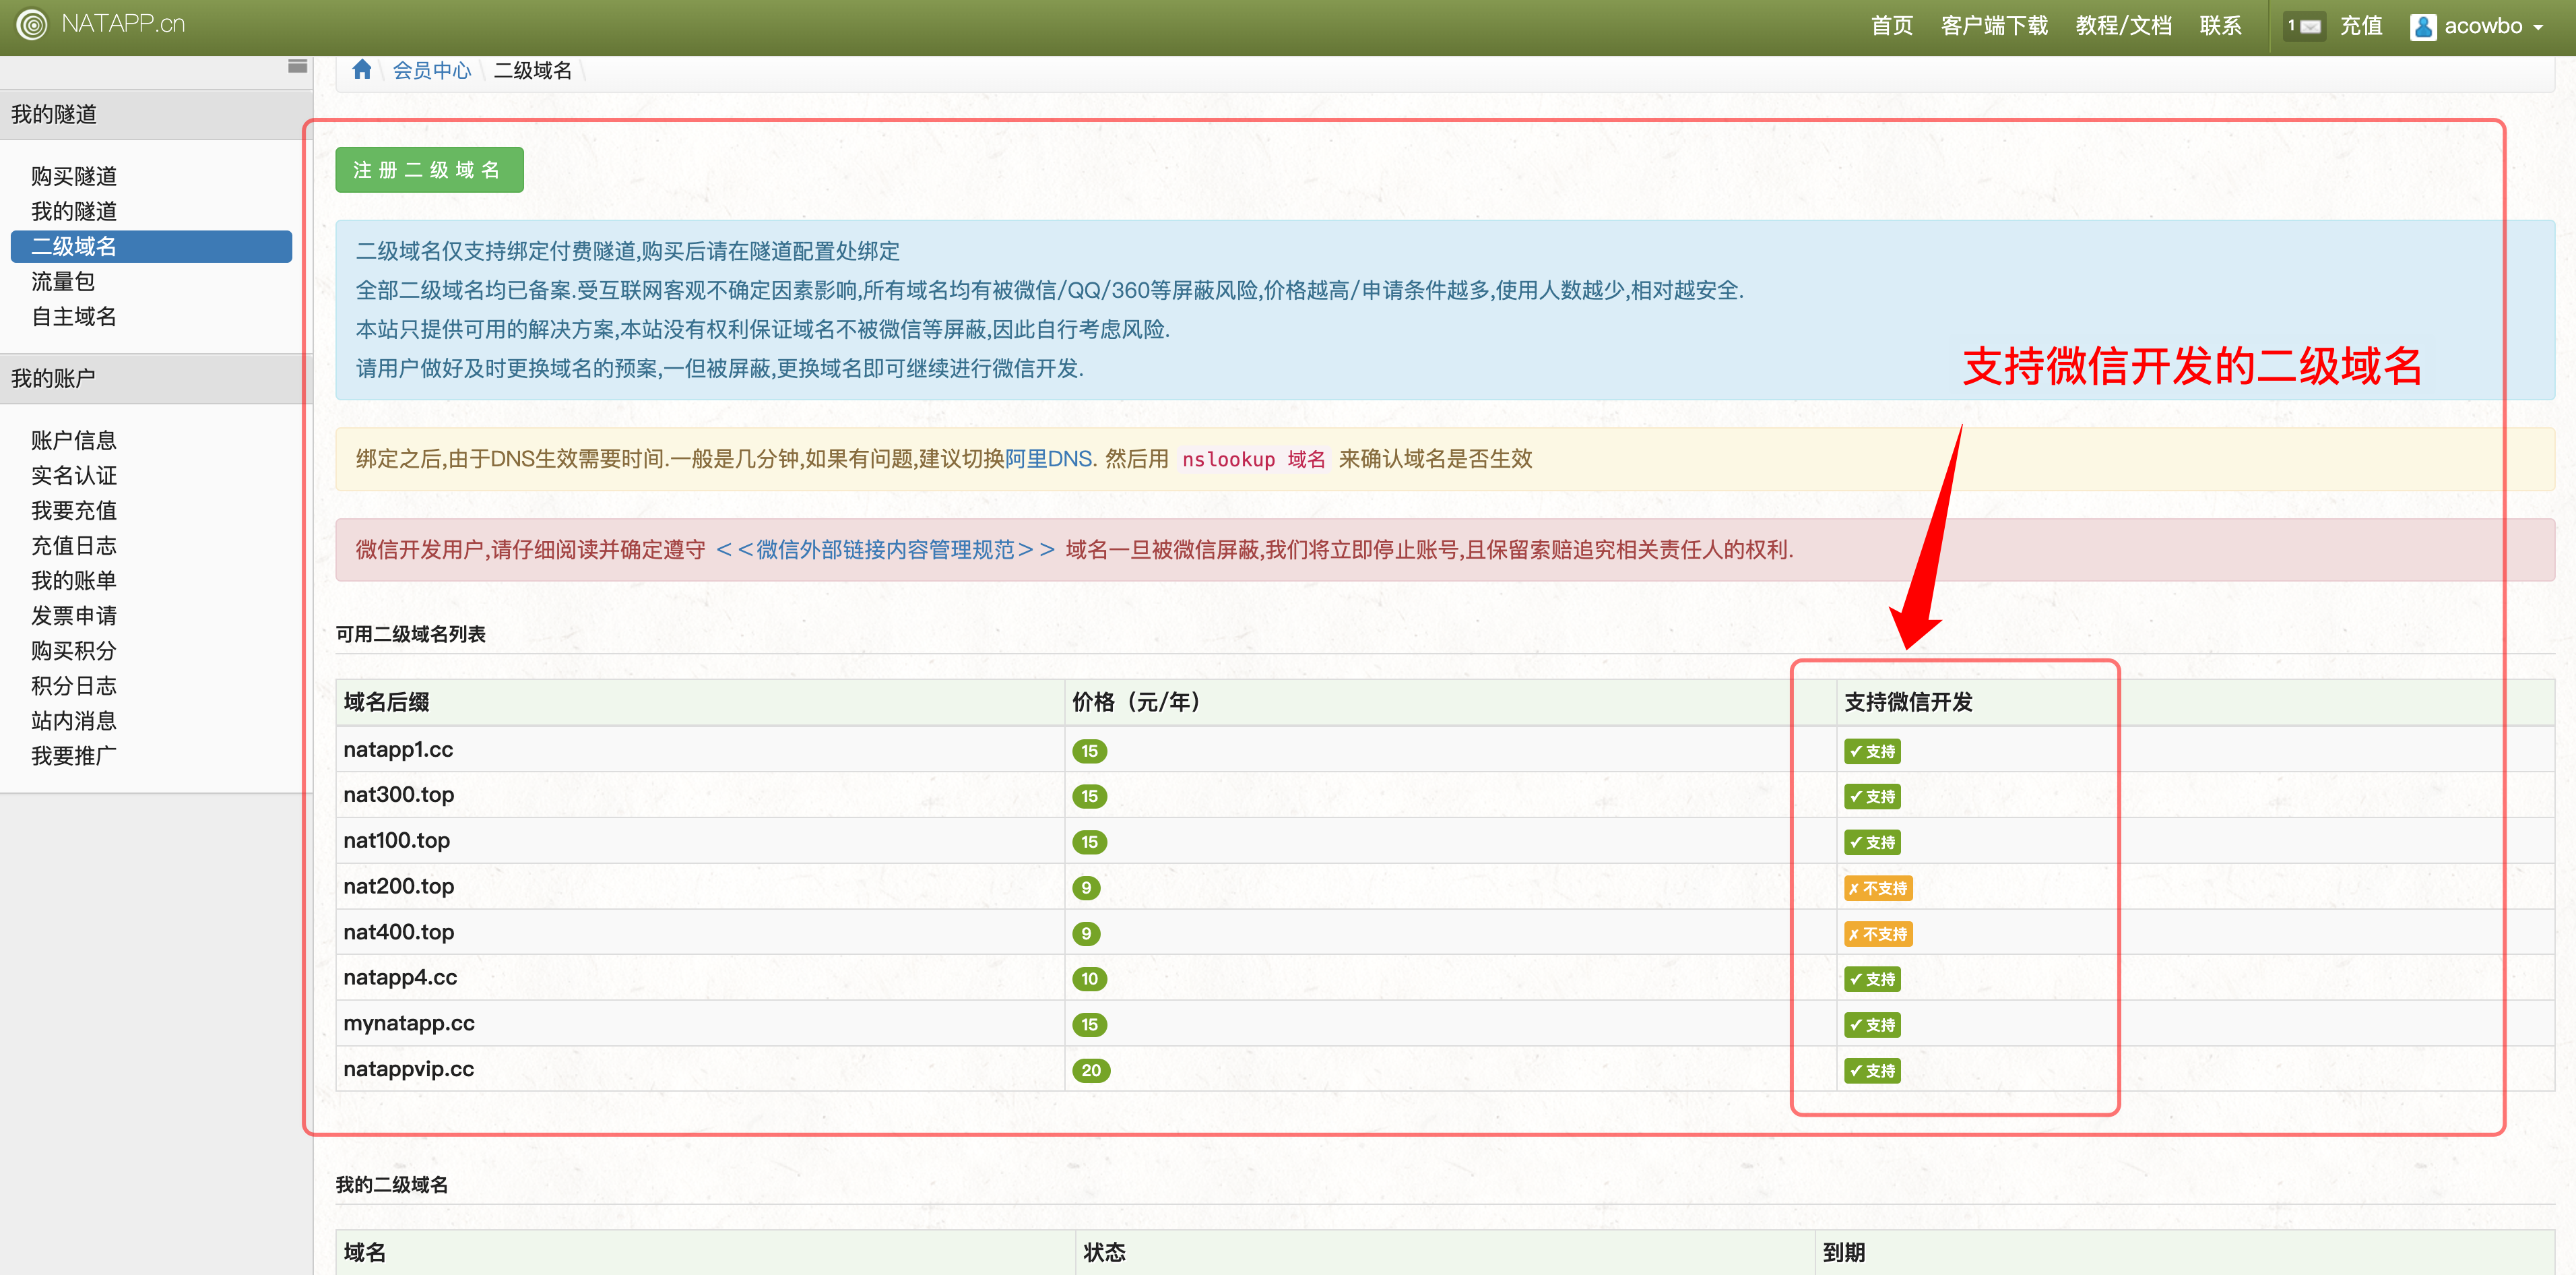Open the message envelope icon with count 1
Viewport: 2576px width, 1275px height.
click(x=2304, y=26)
